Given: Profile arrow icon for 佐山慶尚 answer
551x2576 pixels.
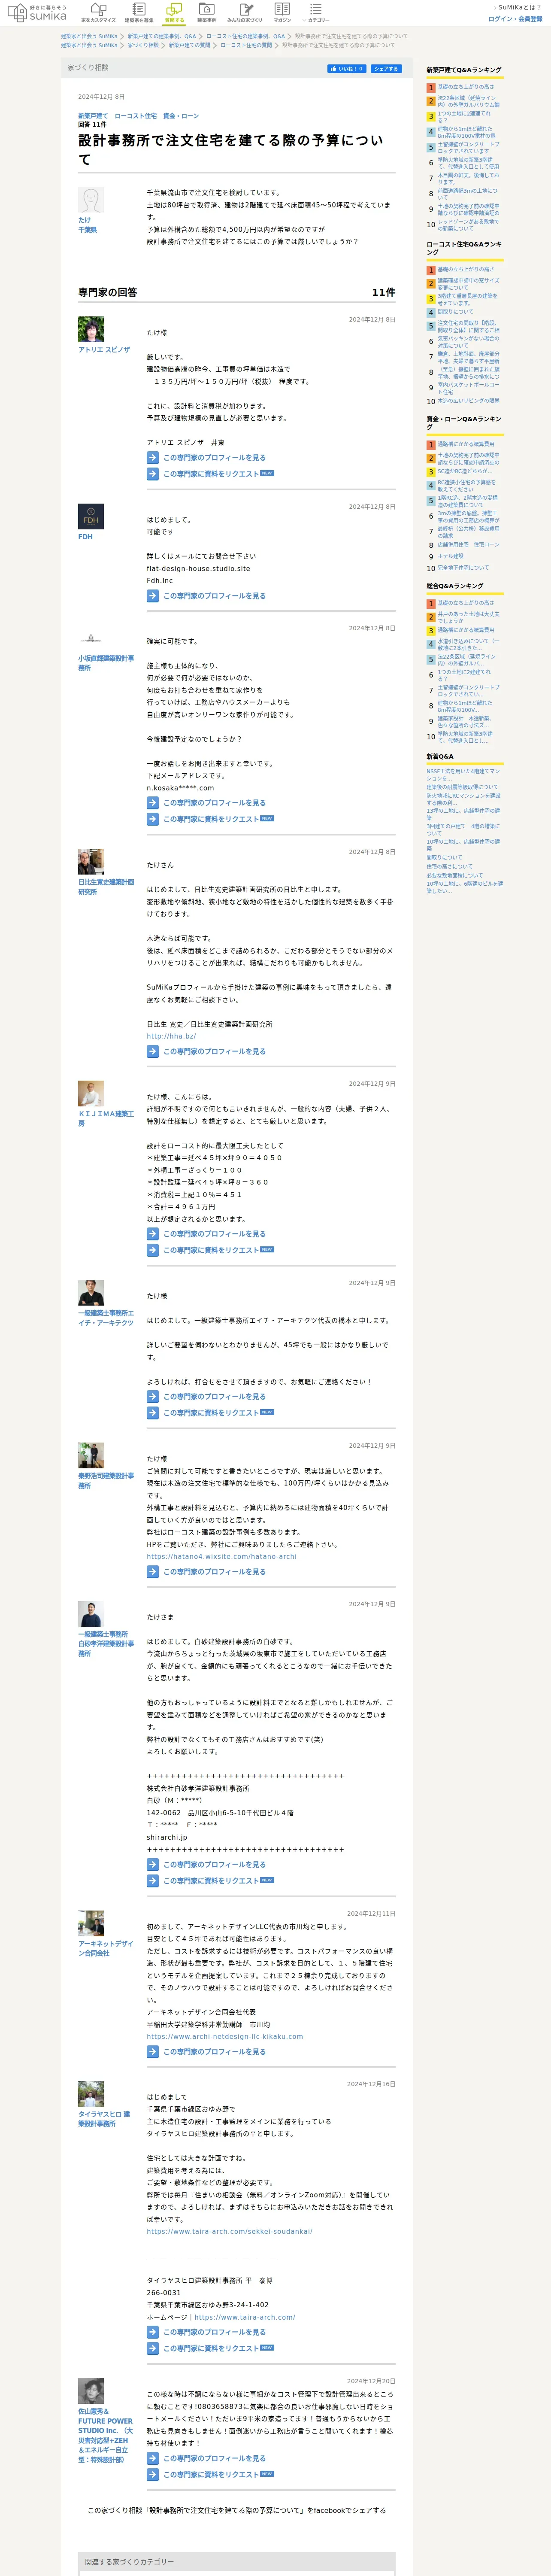Looking at the screenshot, I should tap(153, 2458).
